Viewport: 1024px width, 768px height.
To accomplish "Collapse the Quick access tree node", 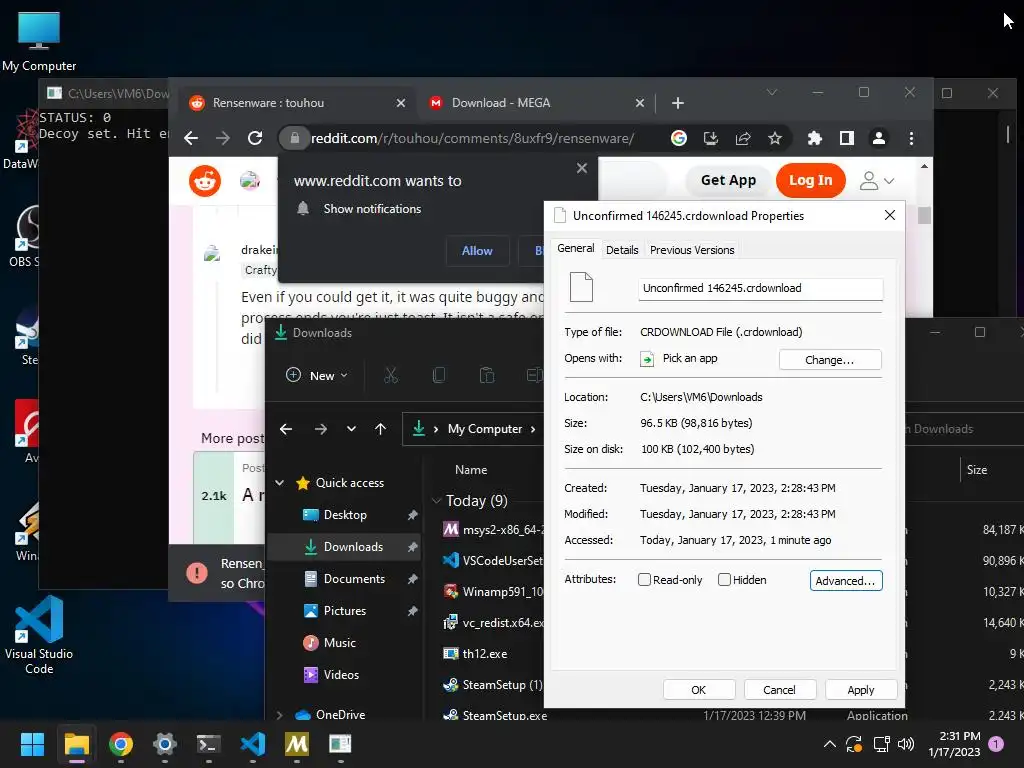I will [280, 483].
